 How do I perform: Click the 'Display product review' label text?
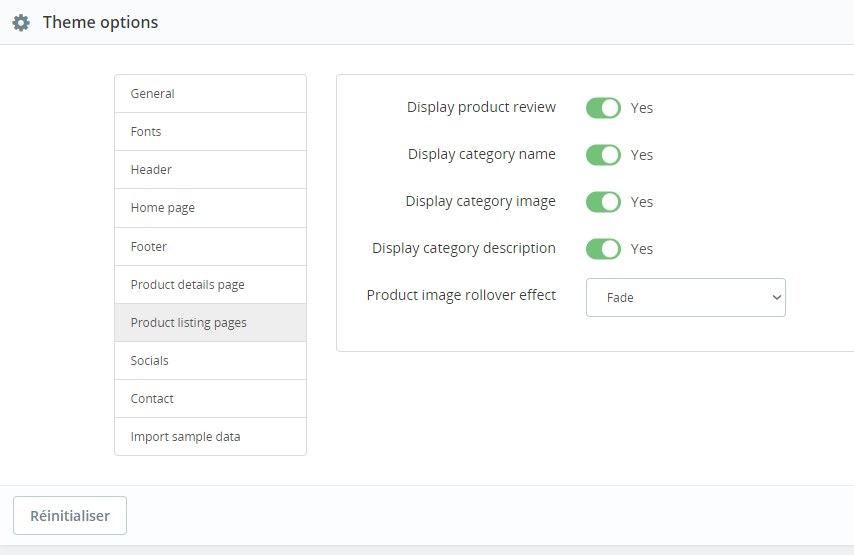(481, 107)
